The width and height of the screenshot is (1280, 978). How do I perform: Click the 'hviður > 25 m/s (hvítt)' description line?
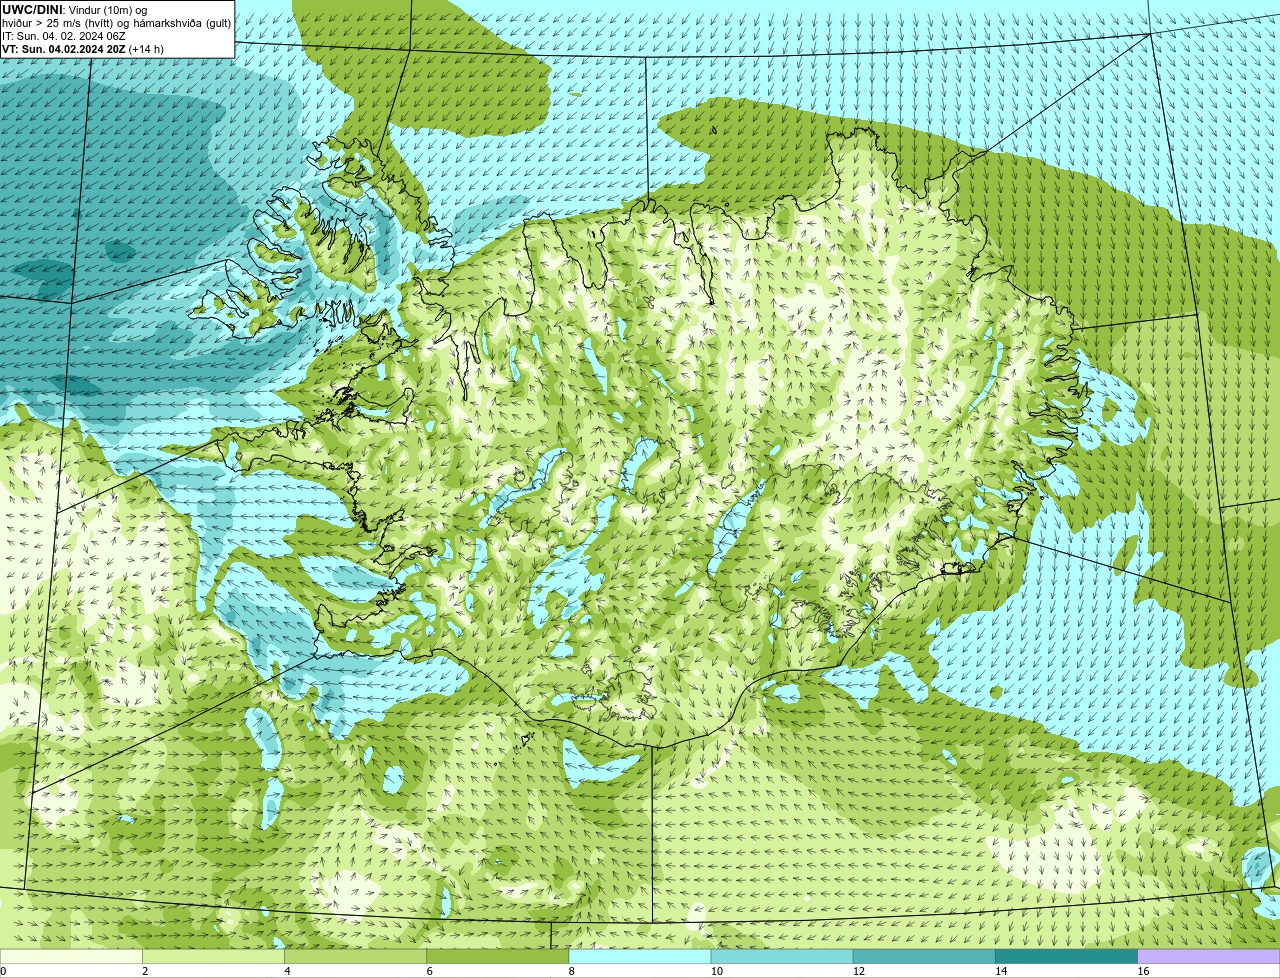(116, 23)
